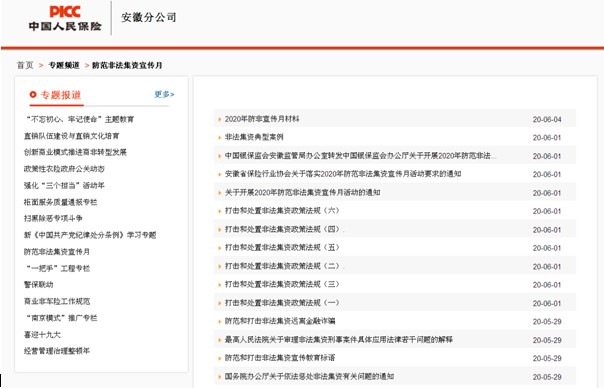Click the PICC 中国人民保险 logo
The image size is (604, 390).
coord(65,18)
